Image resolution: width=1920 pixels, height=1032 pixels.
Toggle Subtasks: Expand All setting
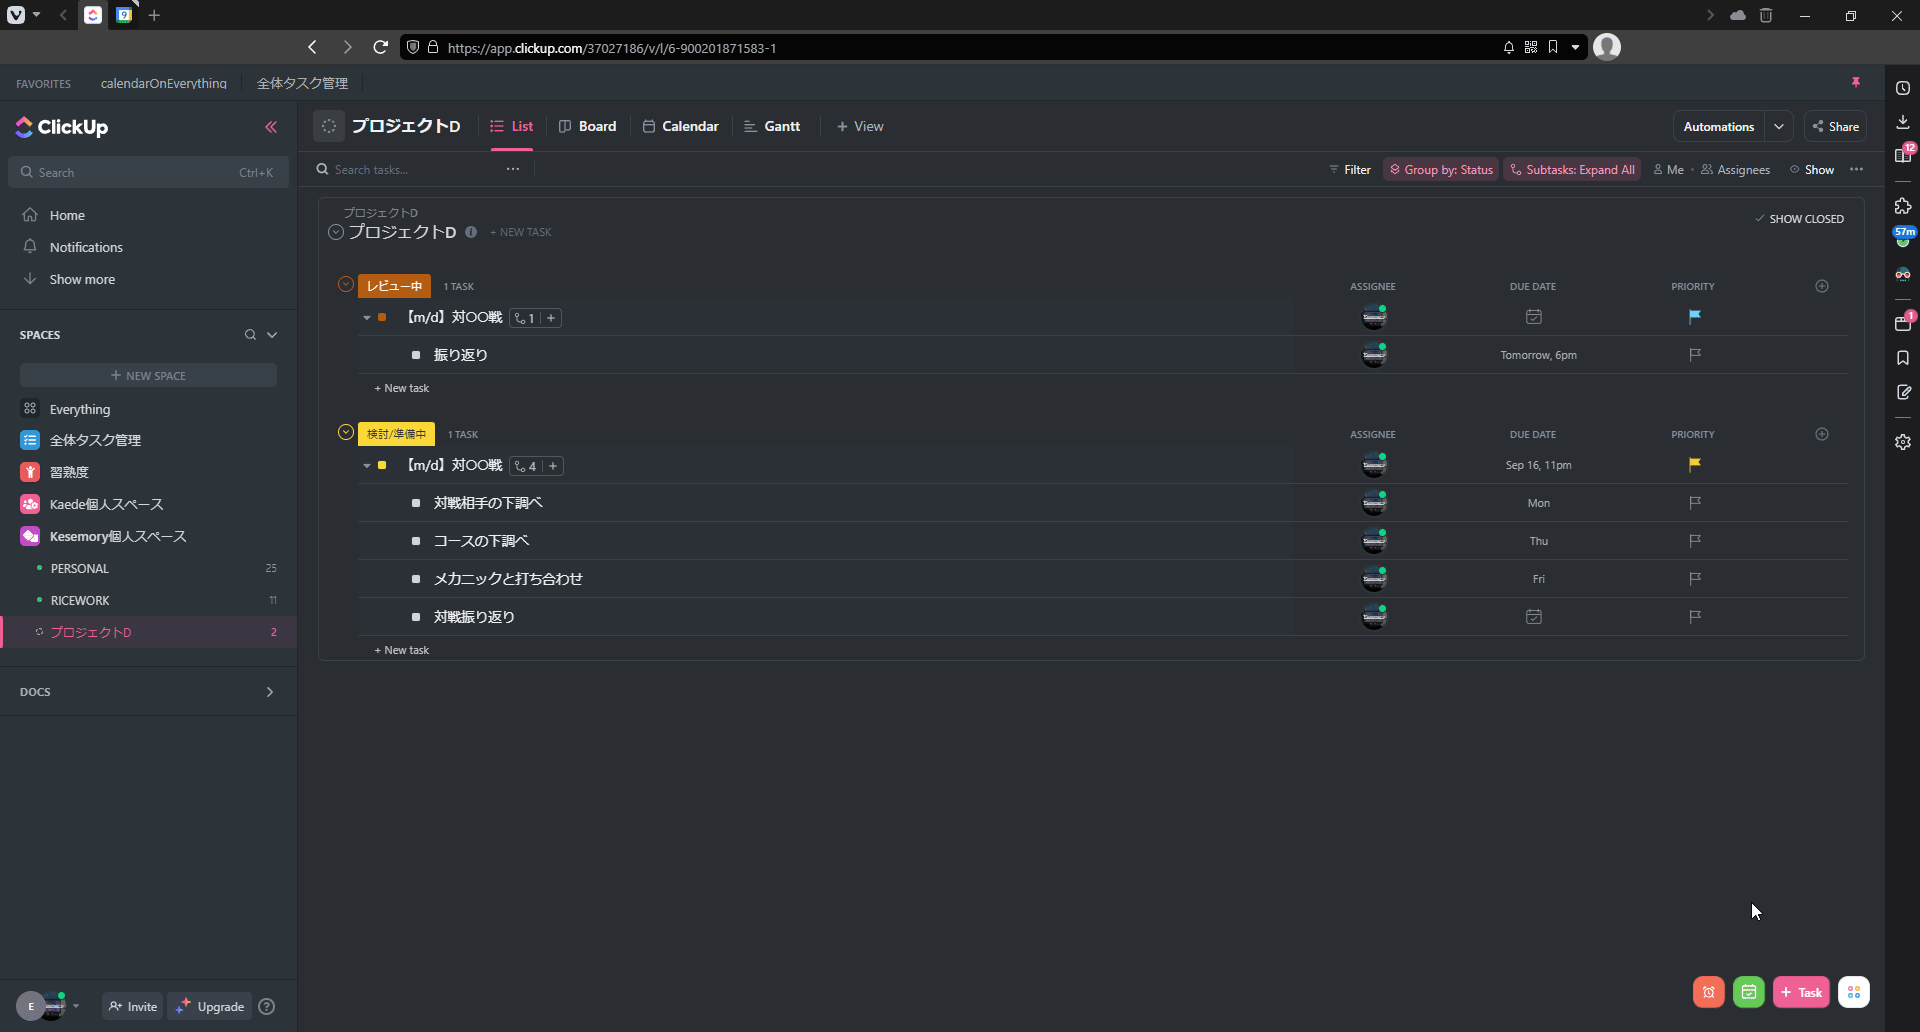coord(1571,170)
